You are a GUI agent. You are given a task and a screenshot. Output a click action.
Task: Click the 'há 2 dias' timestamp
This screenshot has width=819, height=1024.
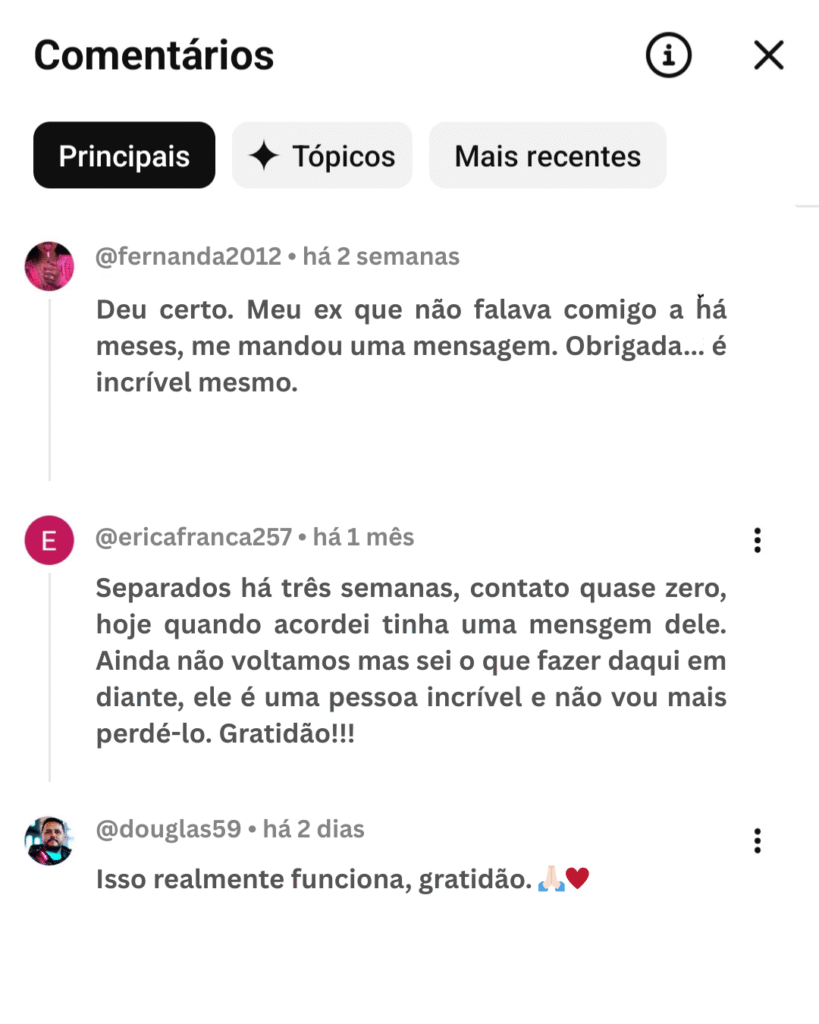[x=313, y=829]
